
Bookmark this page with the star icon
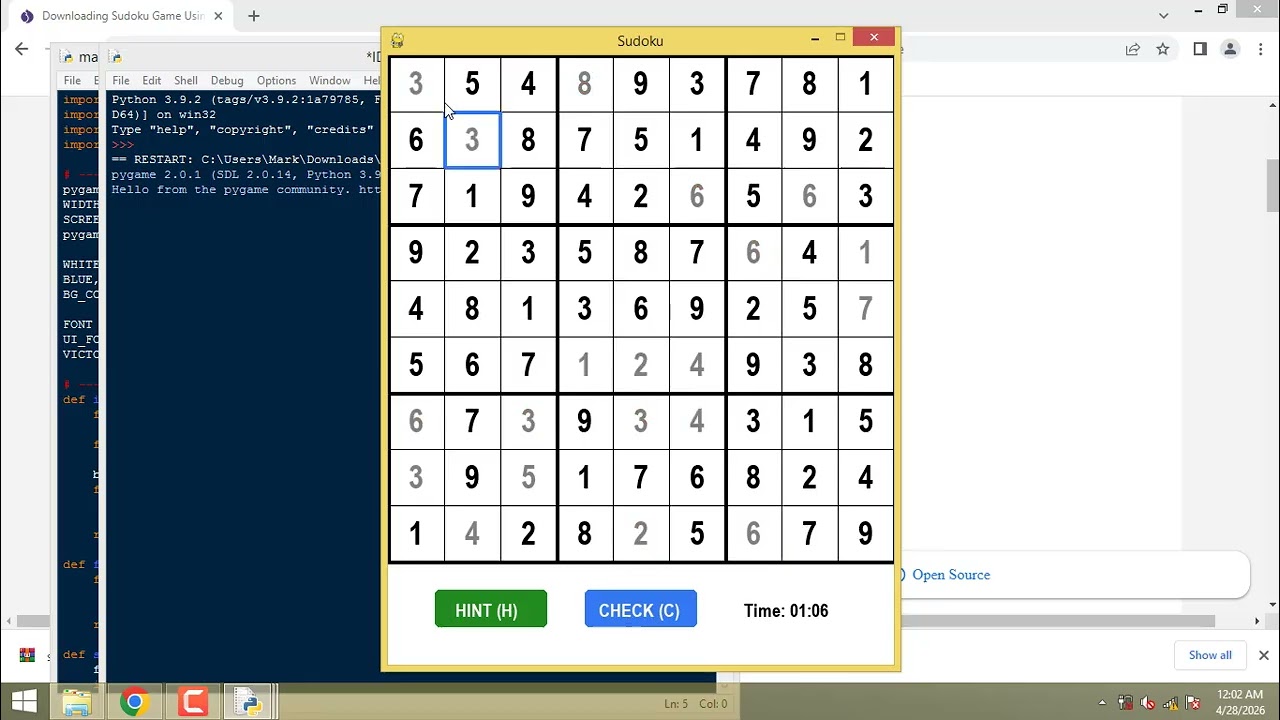1163,49
